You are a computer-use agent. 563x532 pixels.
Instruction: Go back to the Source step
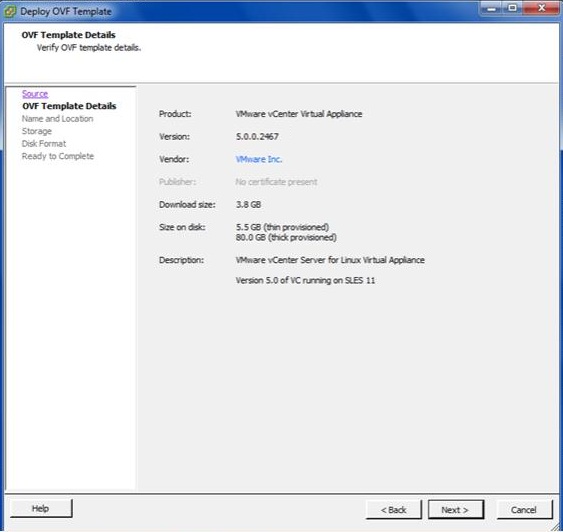pos(35,94)
